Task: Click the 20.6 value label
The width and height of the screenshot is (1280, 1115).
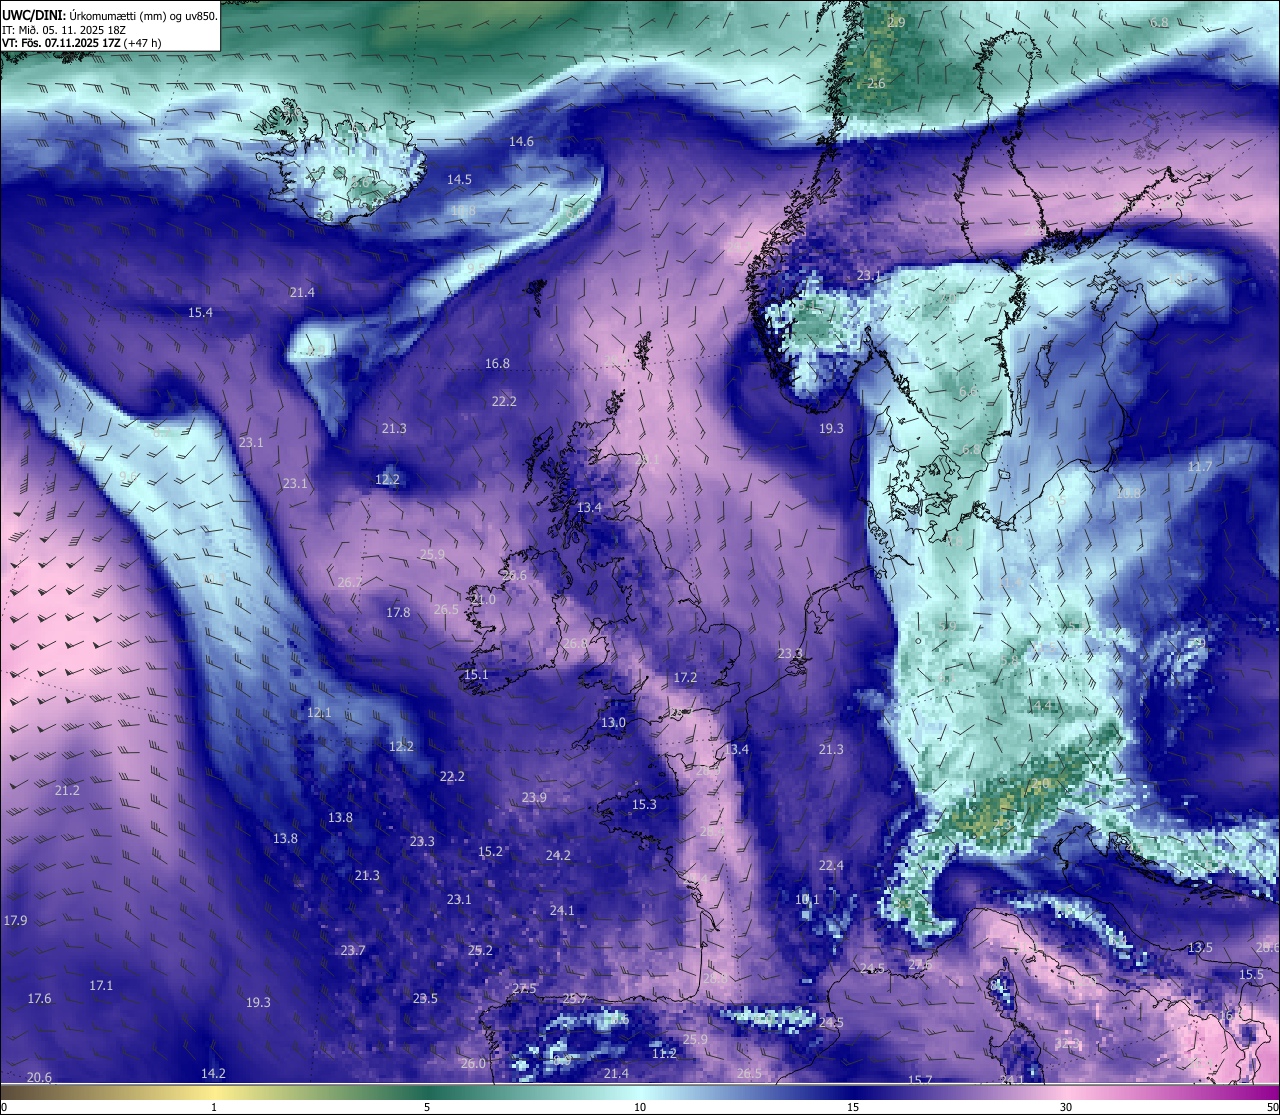Action: pyautogui.click(x=39, y=1078)
